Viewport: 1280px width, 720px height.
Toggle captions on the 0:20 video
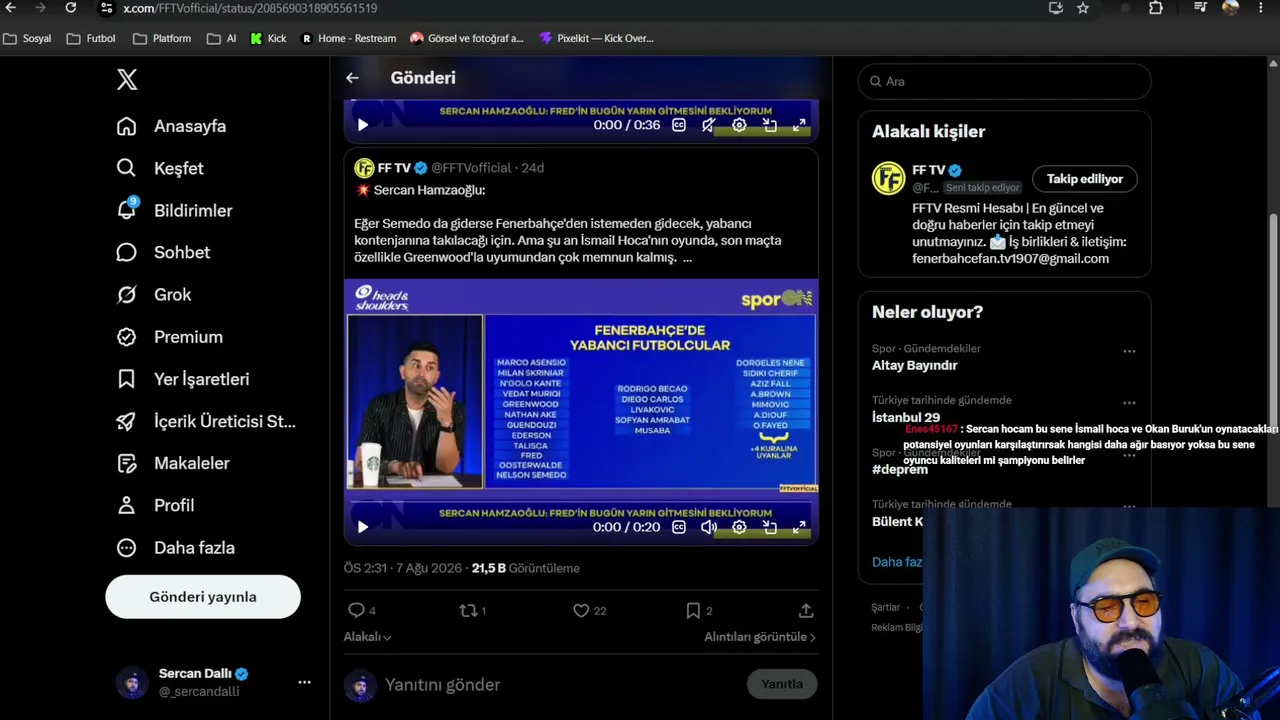[679, 527]
